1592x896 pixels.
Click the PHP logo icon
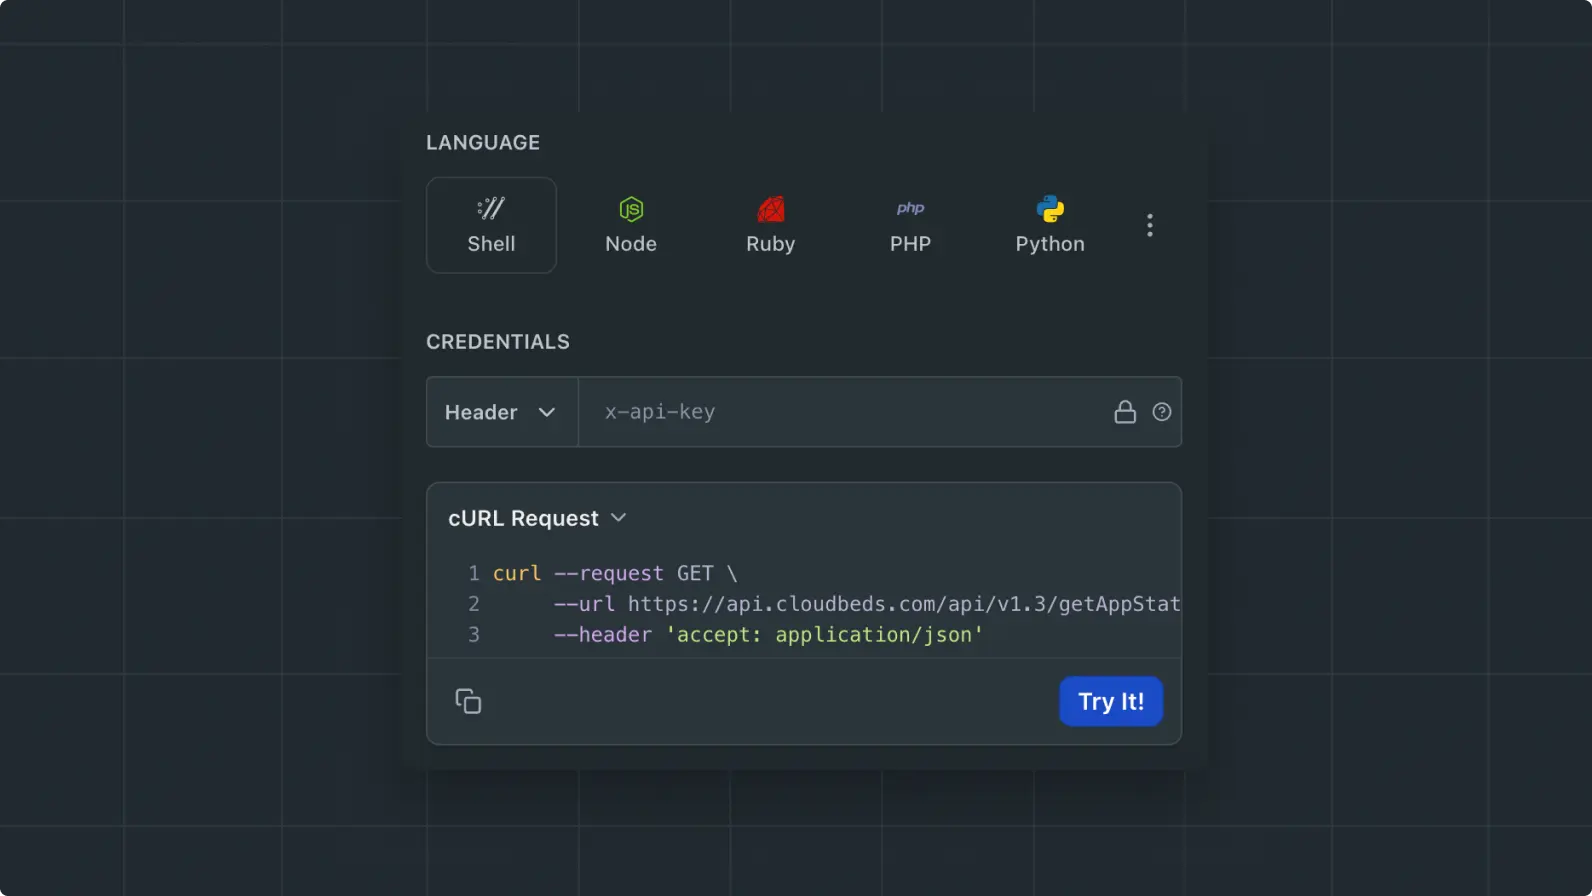pyautogui.click(x=910, y=208)
